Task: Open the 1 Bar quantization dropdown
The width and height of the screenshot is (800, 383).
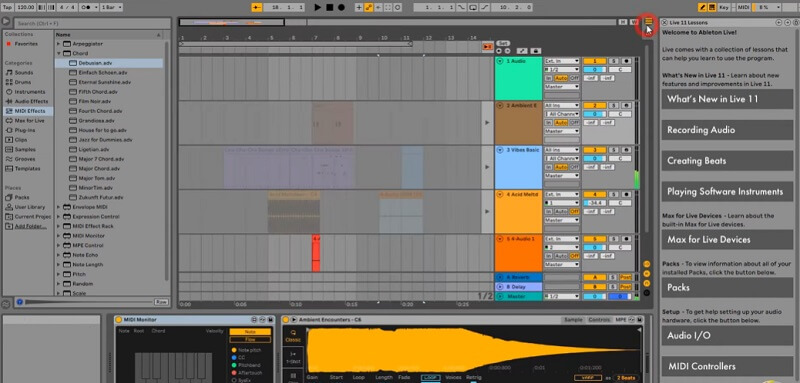Action: (112, 7)
